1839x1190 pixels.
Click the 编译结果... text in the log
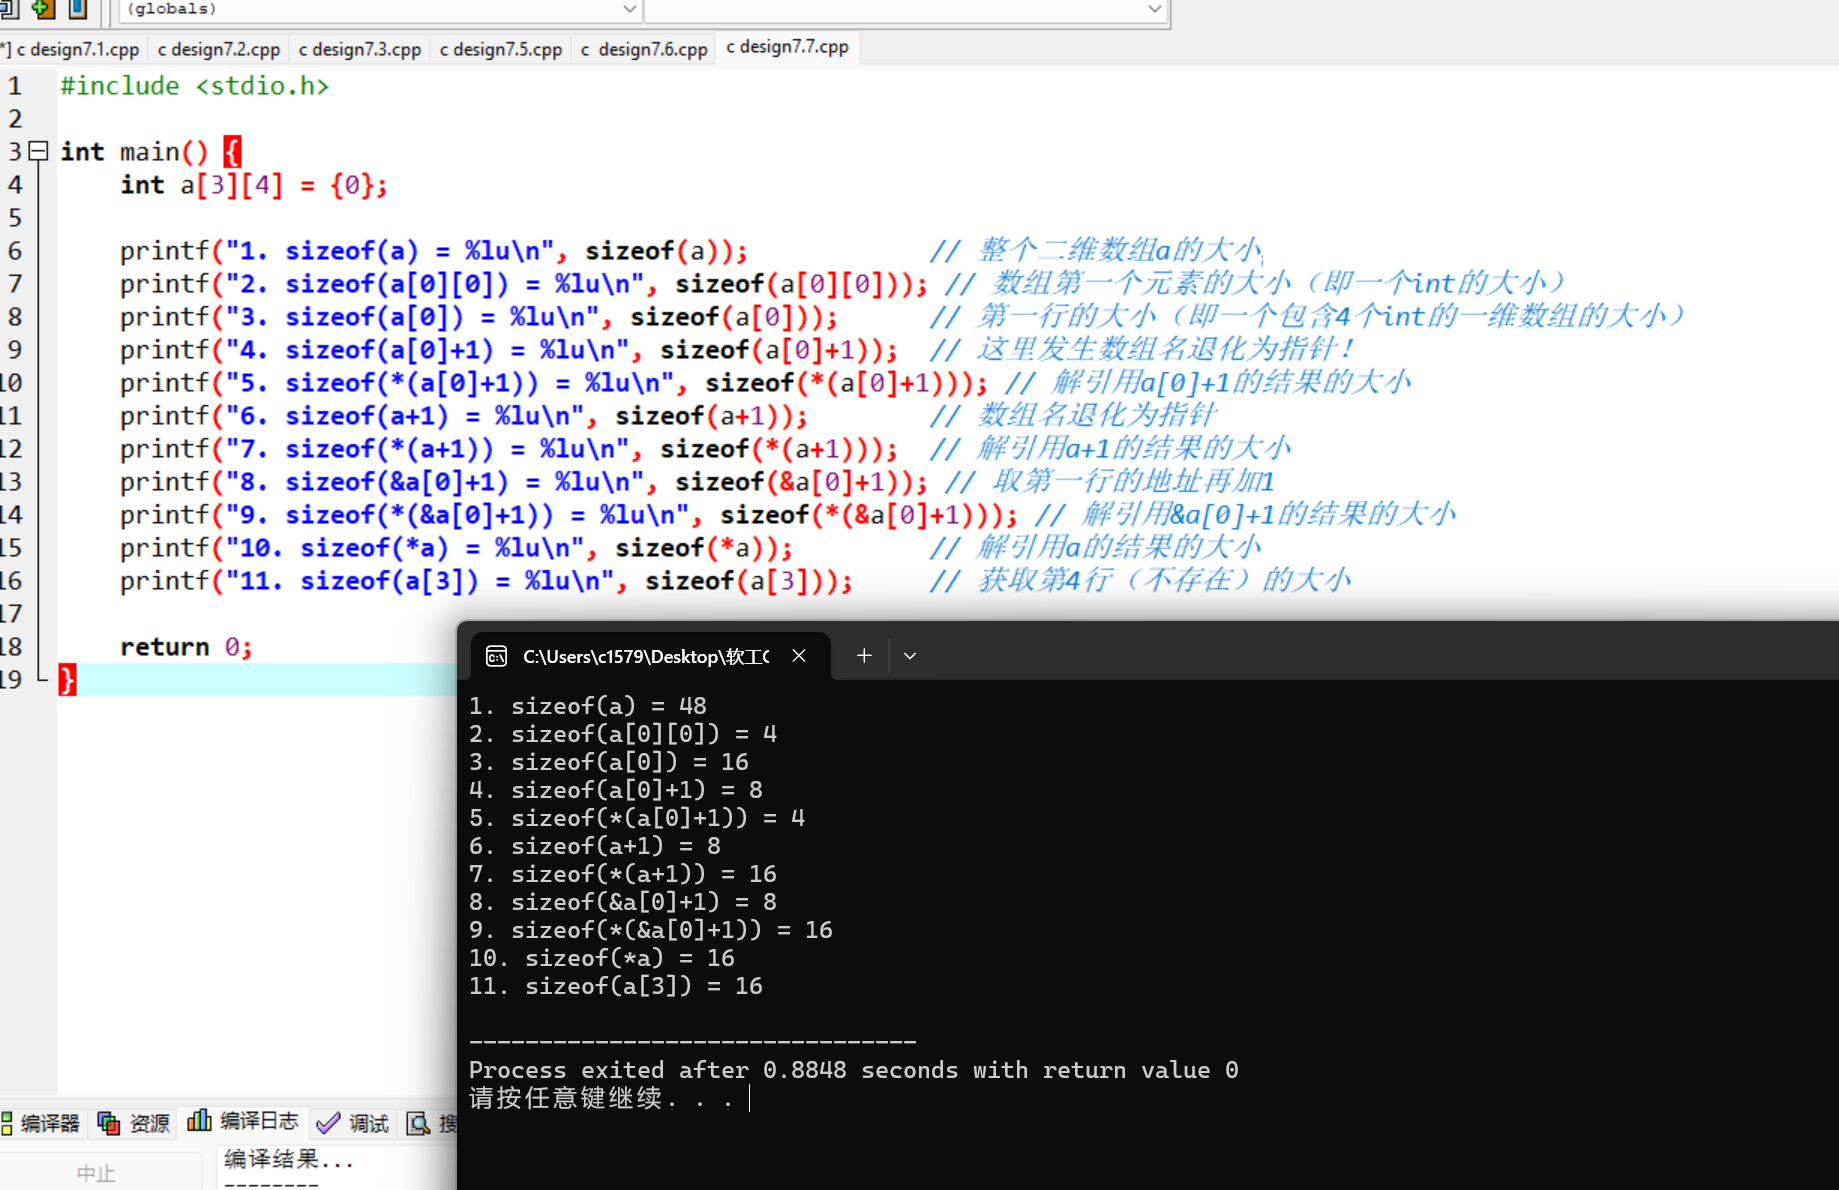click(289, 1159)
